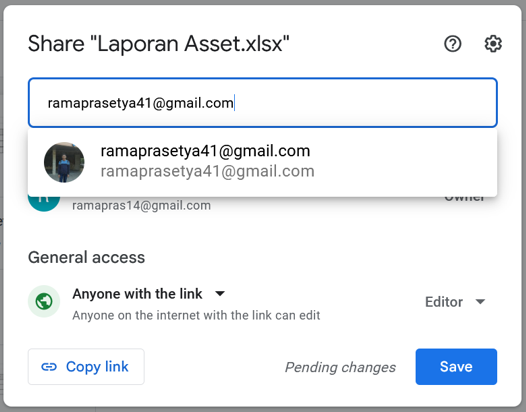Expand the Anyone with the link dropdown
Image resolution: width=526 pixels, height=412 pixels.
pos(220,294)
